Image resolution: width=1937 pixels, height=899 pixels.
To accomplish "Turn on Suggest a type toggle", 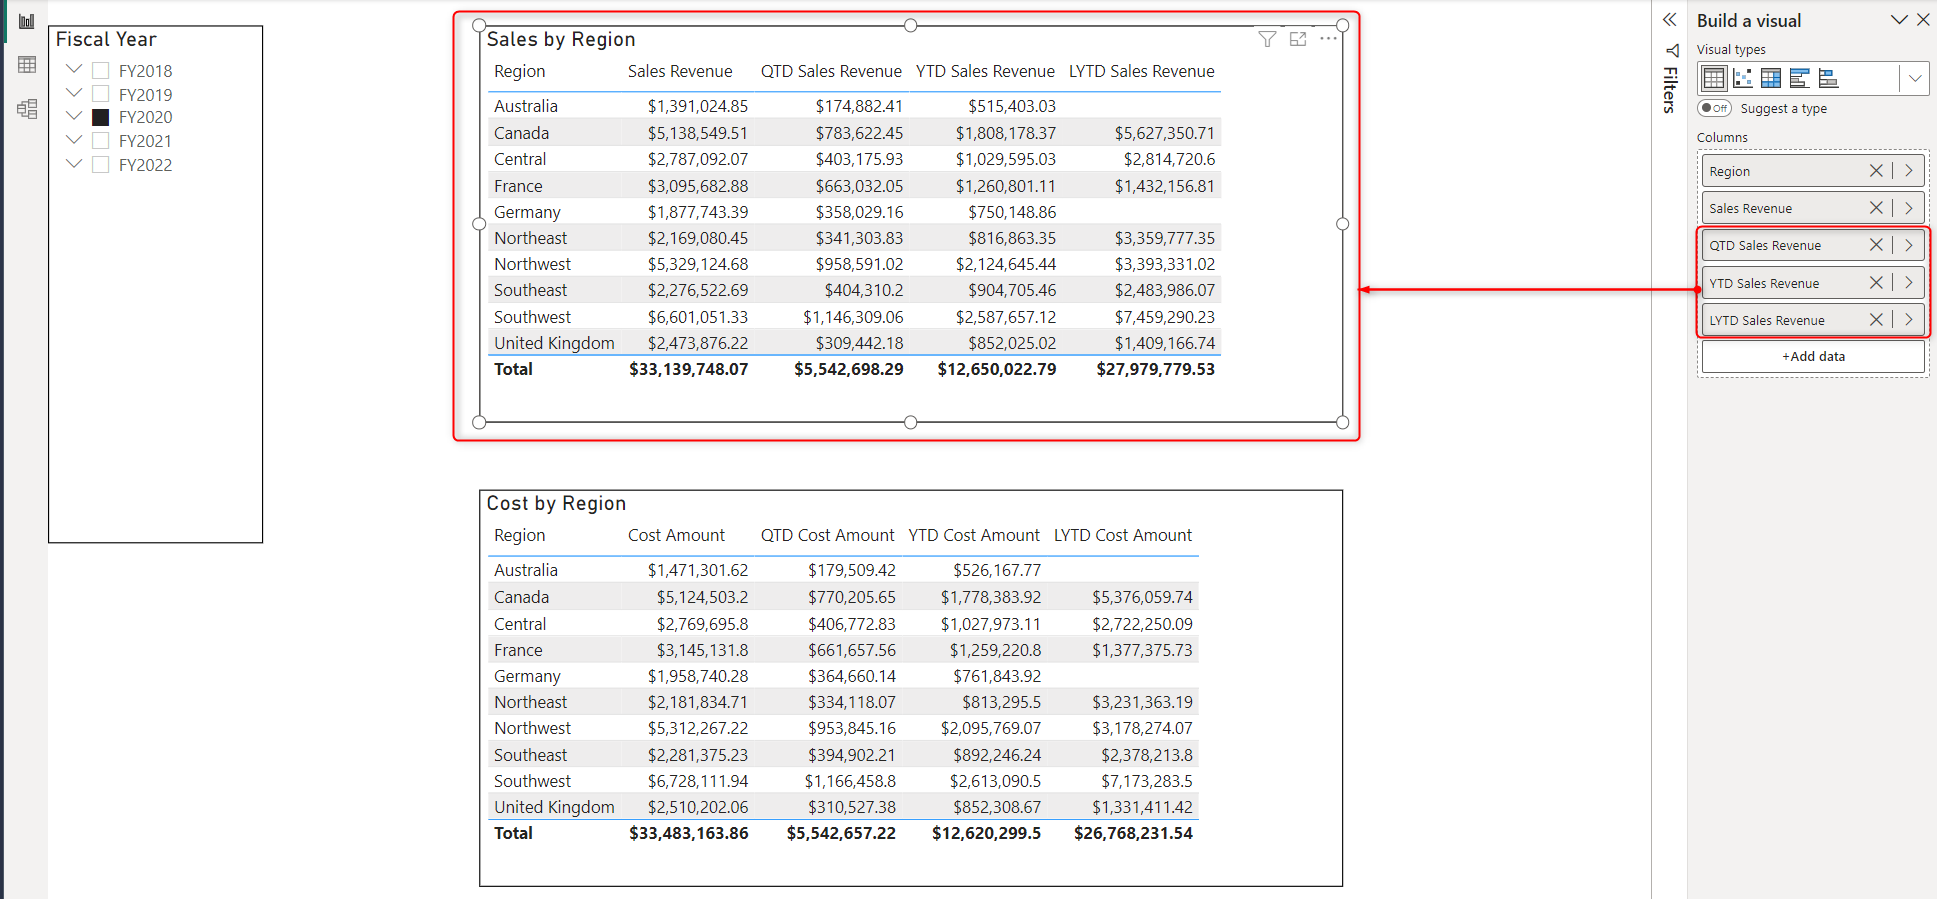I will pos(1714,108).
